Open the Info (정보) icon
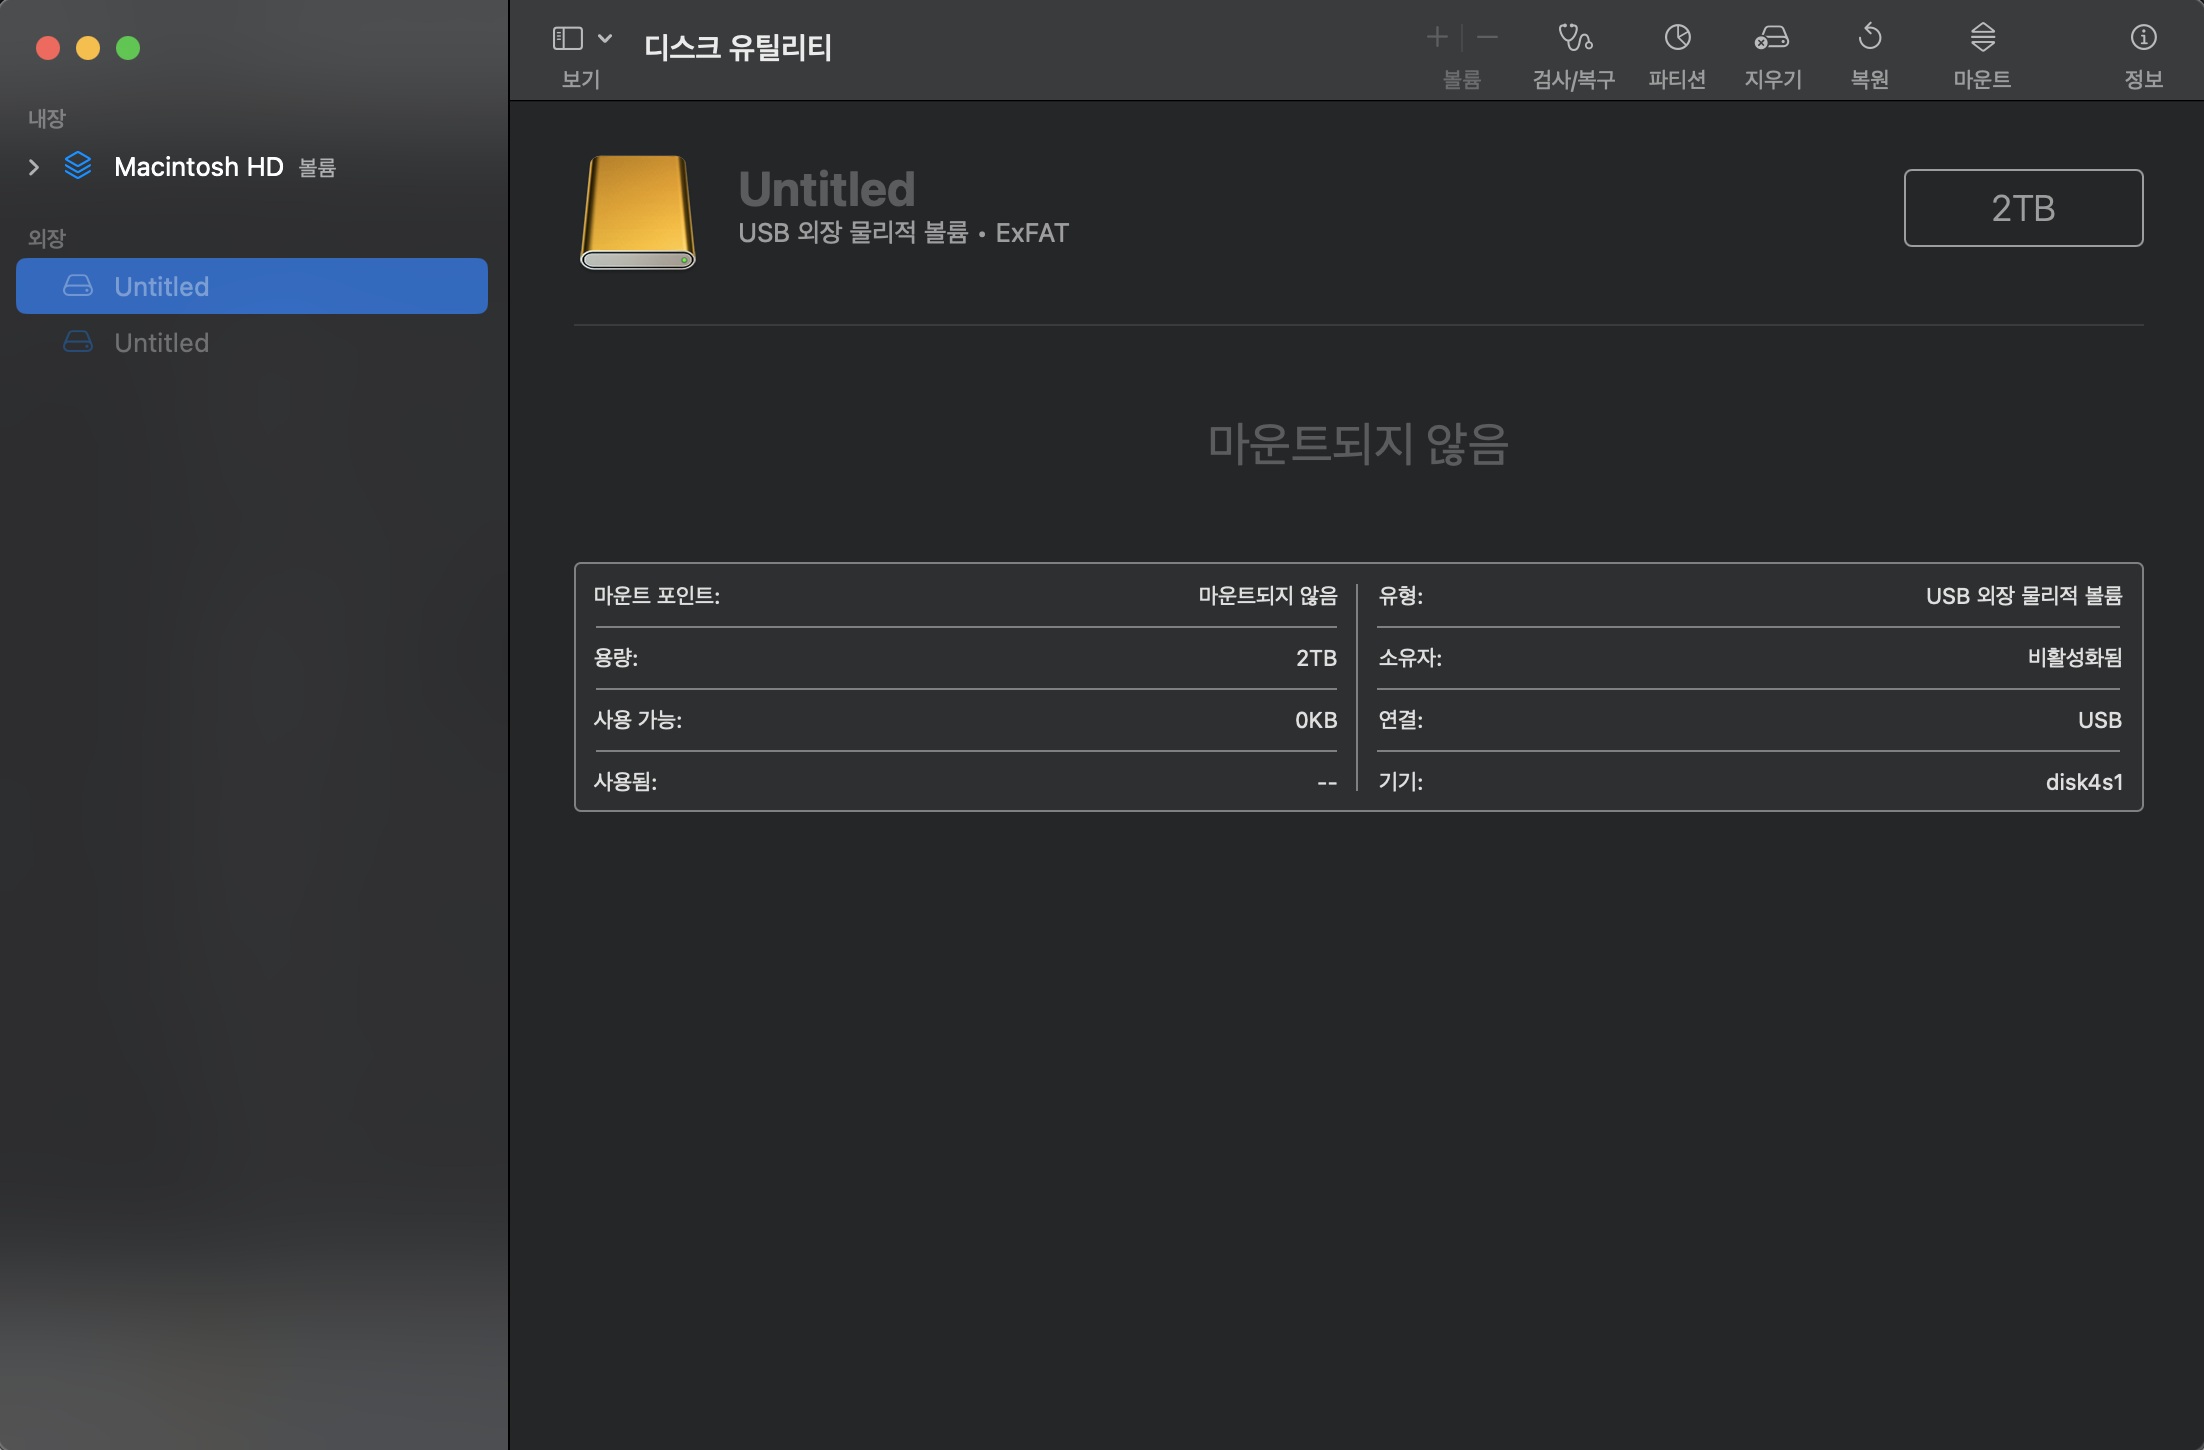The width and height of the screenshot is (2204, 1450). 2143,38
